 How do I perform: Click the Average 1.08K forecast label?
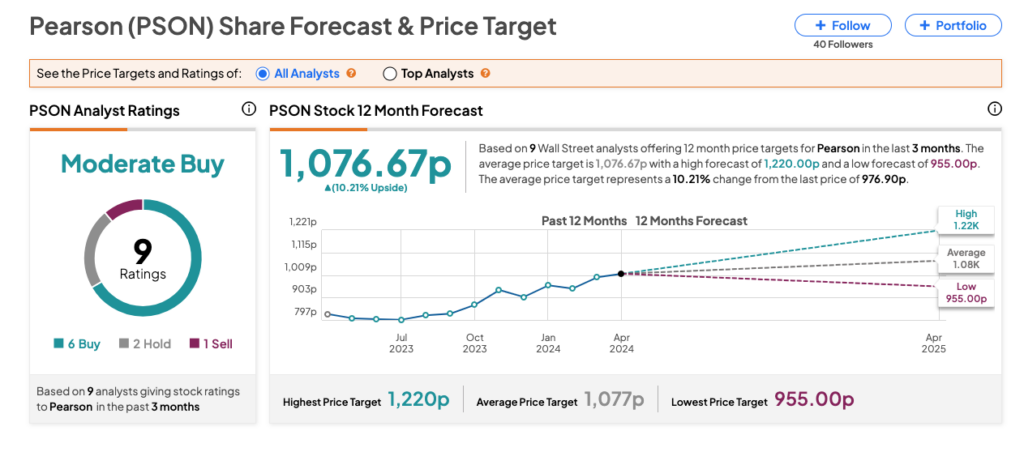coord(965,259)
